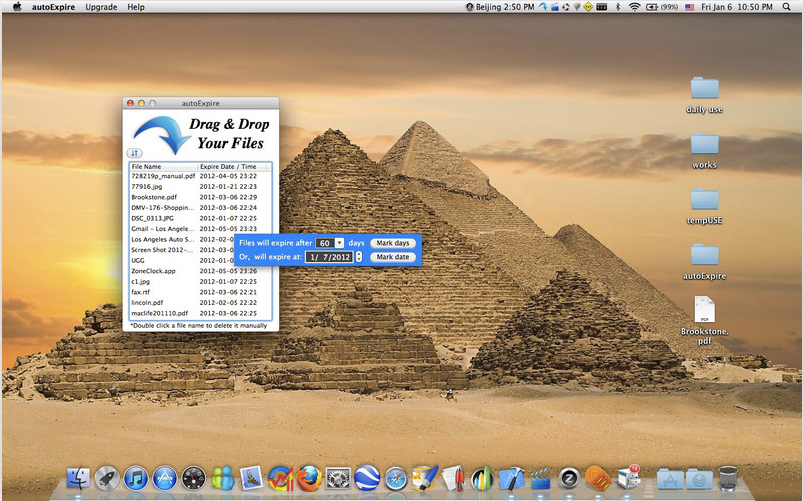Screen dimensions: 803x501
Task: Click the Fri Jan 6 10:50 PM clock
Action: [736, 7]
